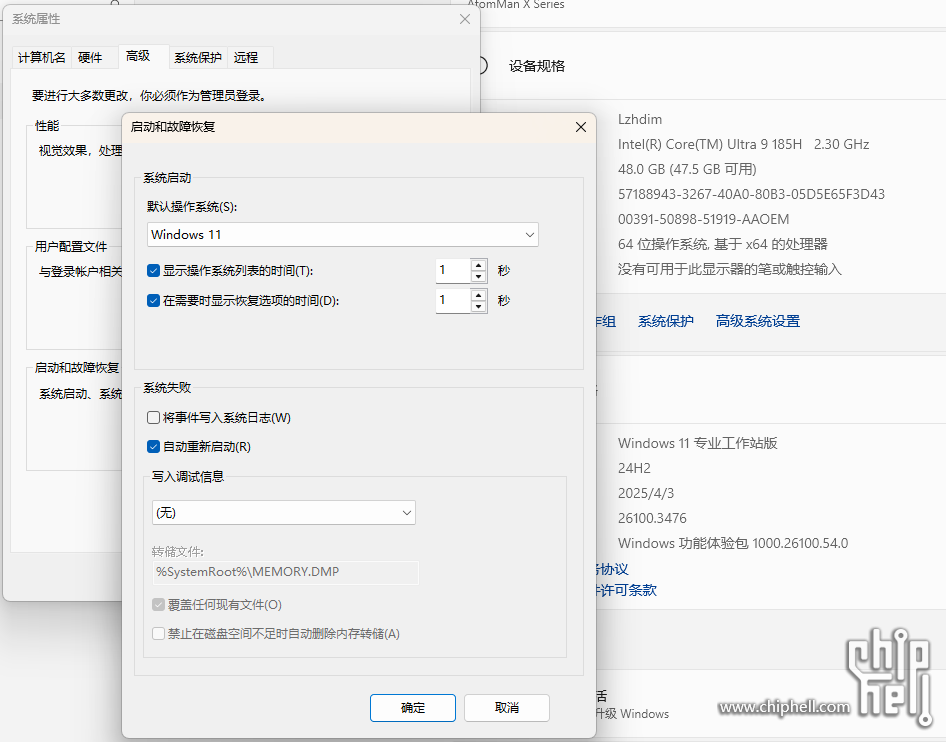Open 高级系统设置 link in Settings

pos(758,321)
